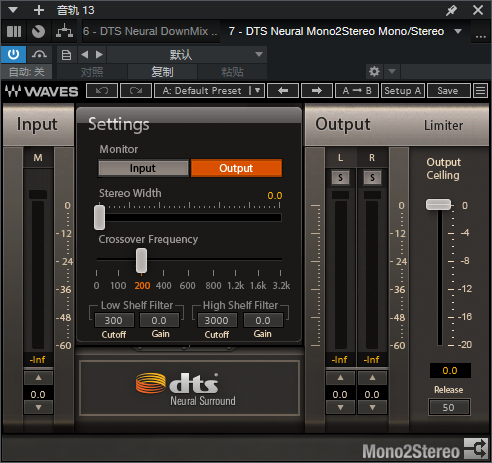Open the track menu triangle at top-left
The image size is (492, 463).
(13, 10)
